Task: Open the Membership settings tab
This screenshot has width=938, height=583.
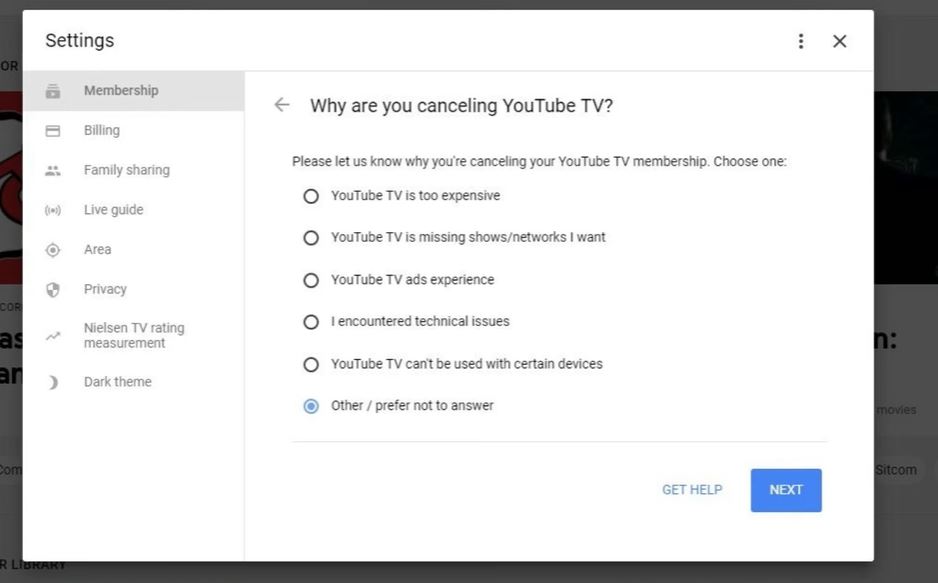Action: coord(133,90)
